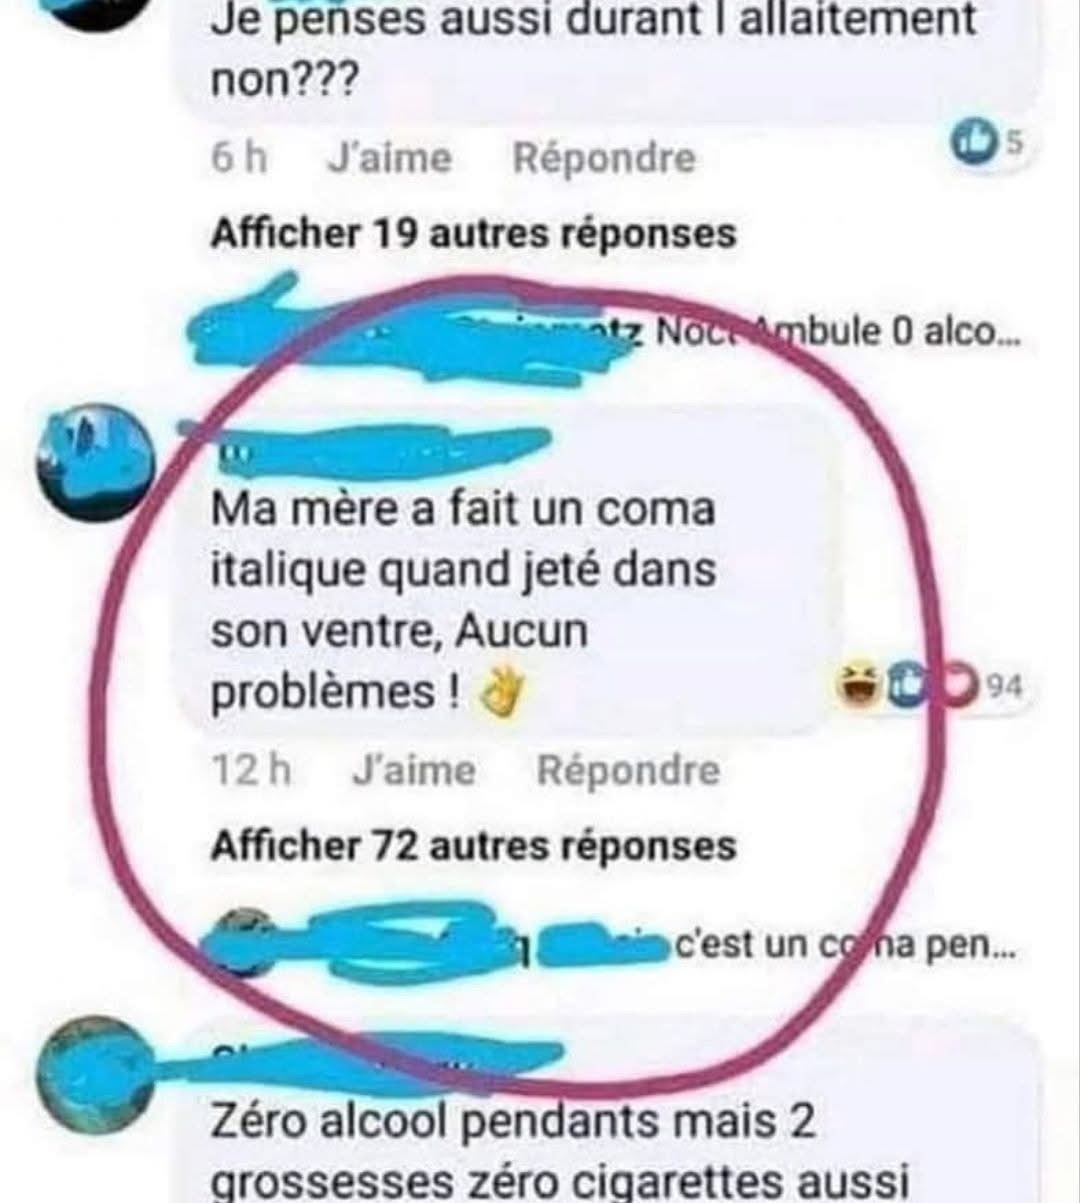The height and width of the screenshot is (1203, 1080).
Task: Click the heart reaction icon beside 94
Action: [957, 687]
